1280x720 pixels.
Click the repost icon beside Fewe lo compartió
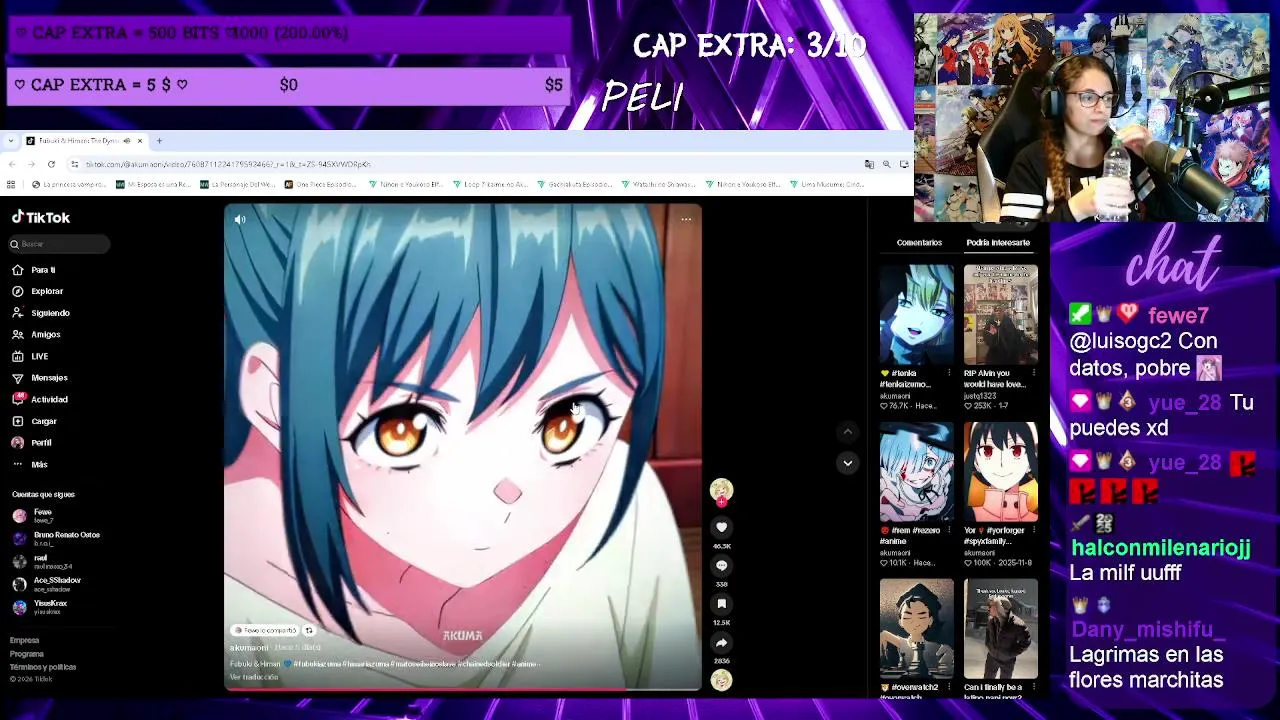(309, 631)
